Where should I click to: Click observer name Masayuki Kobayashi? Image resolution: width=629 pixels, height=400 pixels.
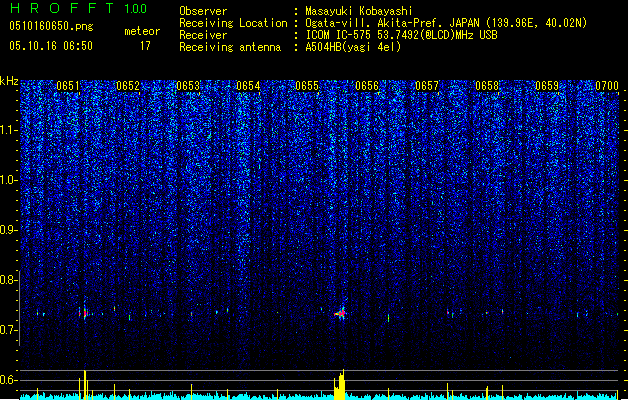(x=359, y=11)
